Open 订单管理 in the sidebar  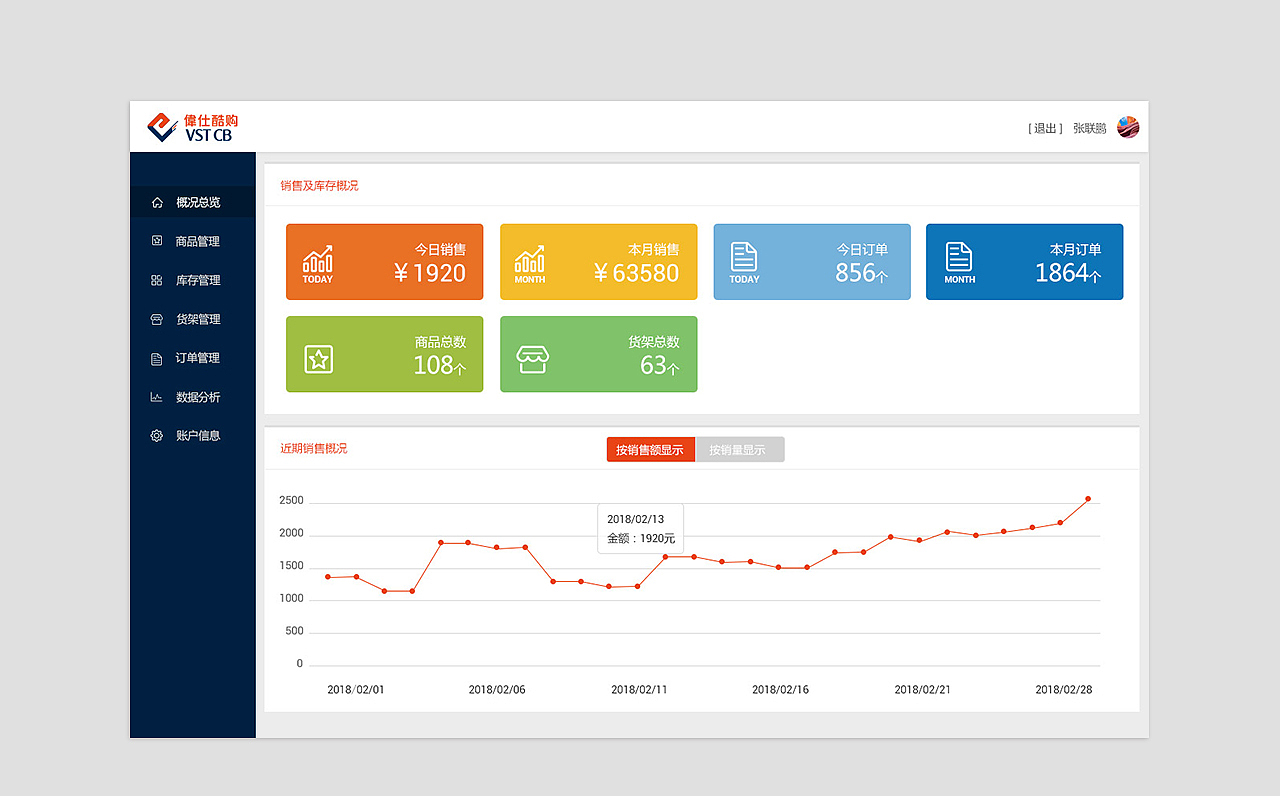click(x=193, y=358)
